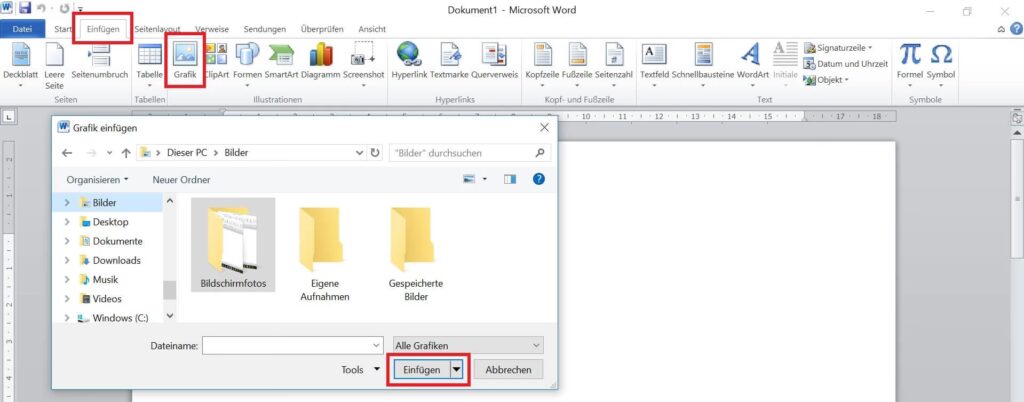Open the Formel equation tool

coord(910,60)
